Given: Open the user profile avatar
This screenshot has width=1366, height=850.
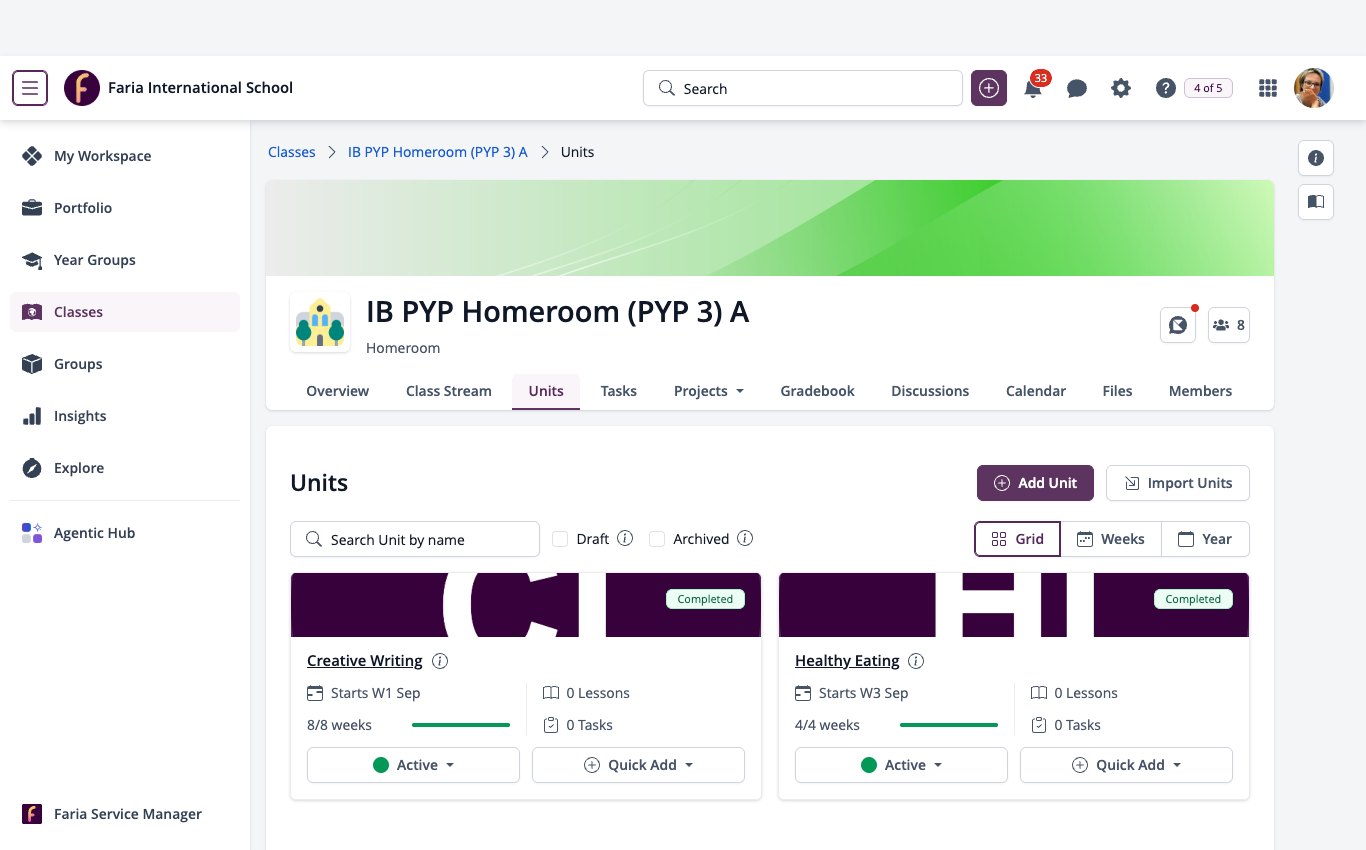Looking at the screenshot, I should point(1313,88).
